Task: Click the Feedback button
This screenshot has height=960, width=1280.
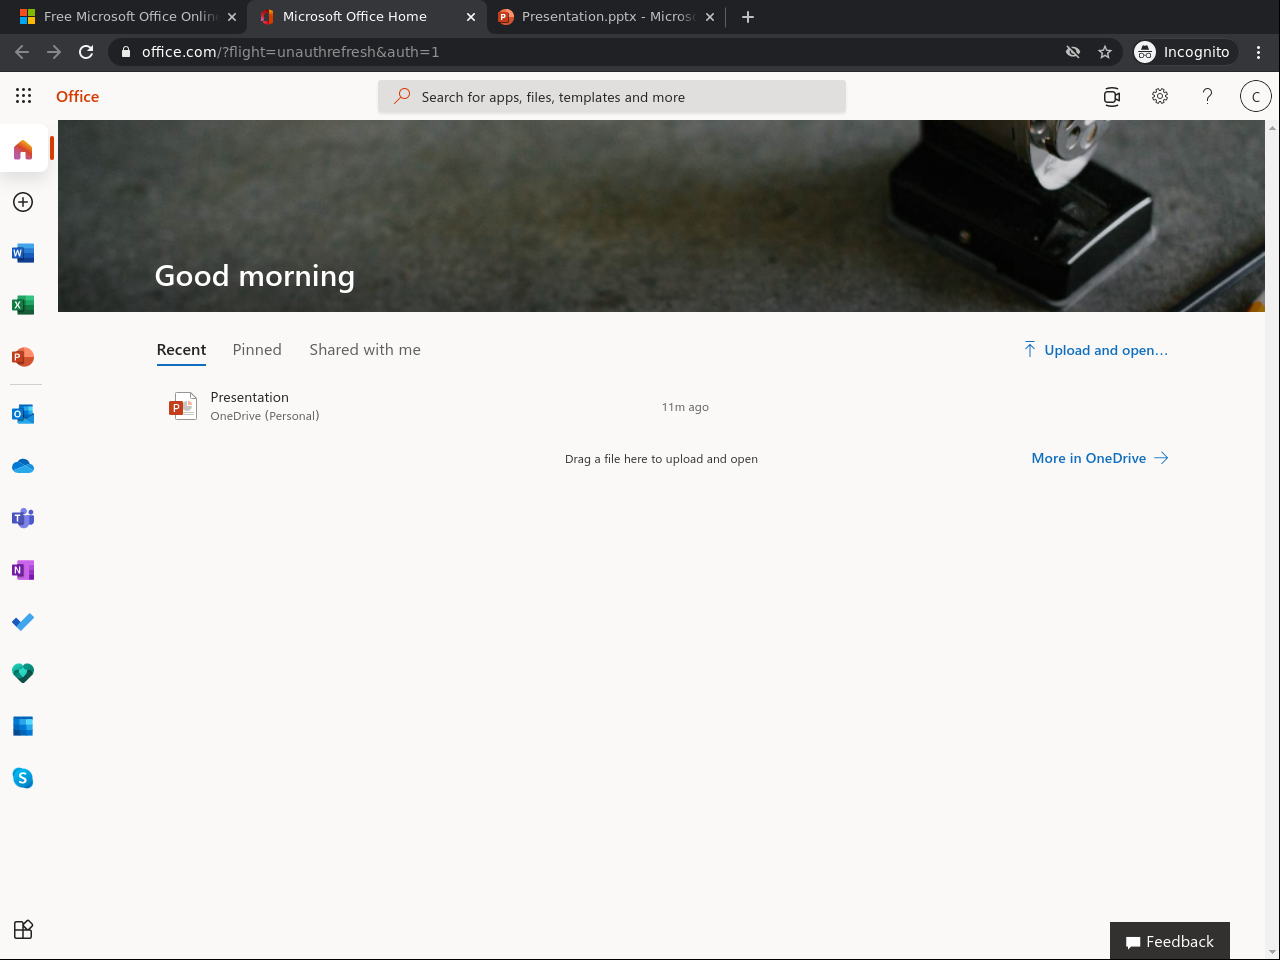Action: (x=1170, y=941)
